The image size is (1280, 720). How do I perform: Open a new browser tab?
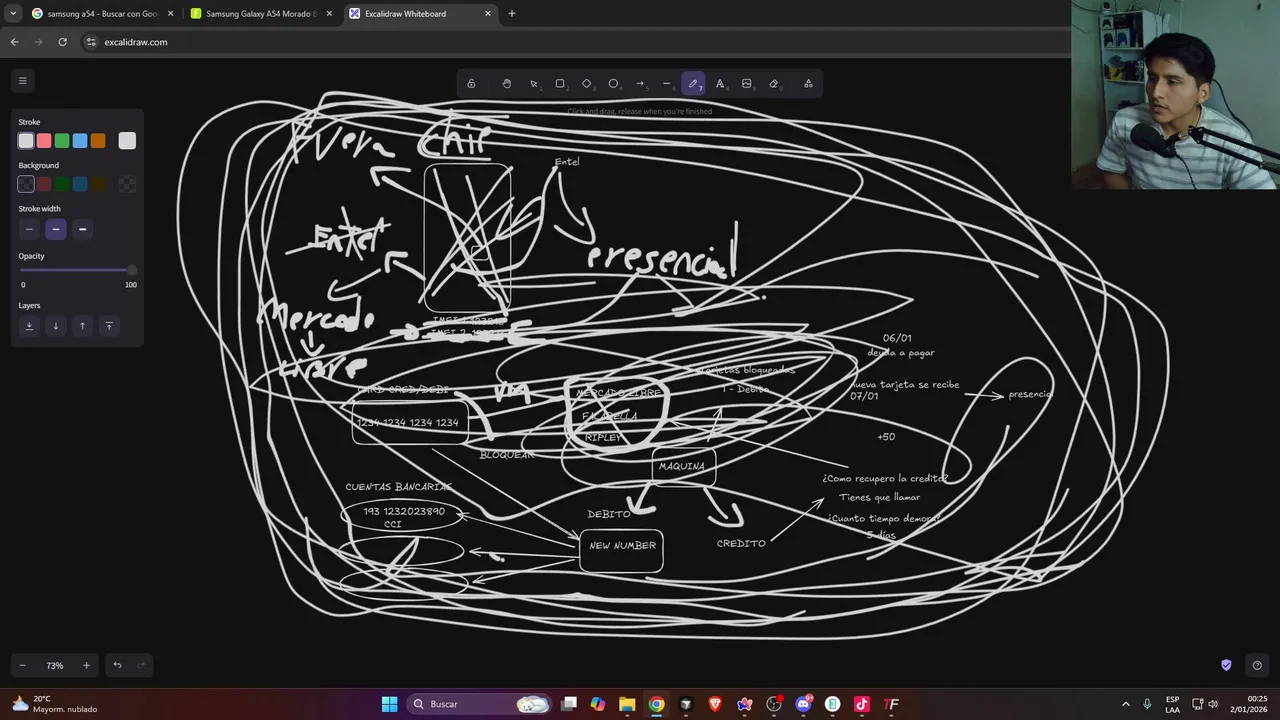(x=512, y=14)
